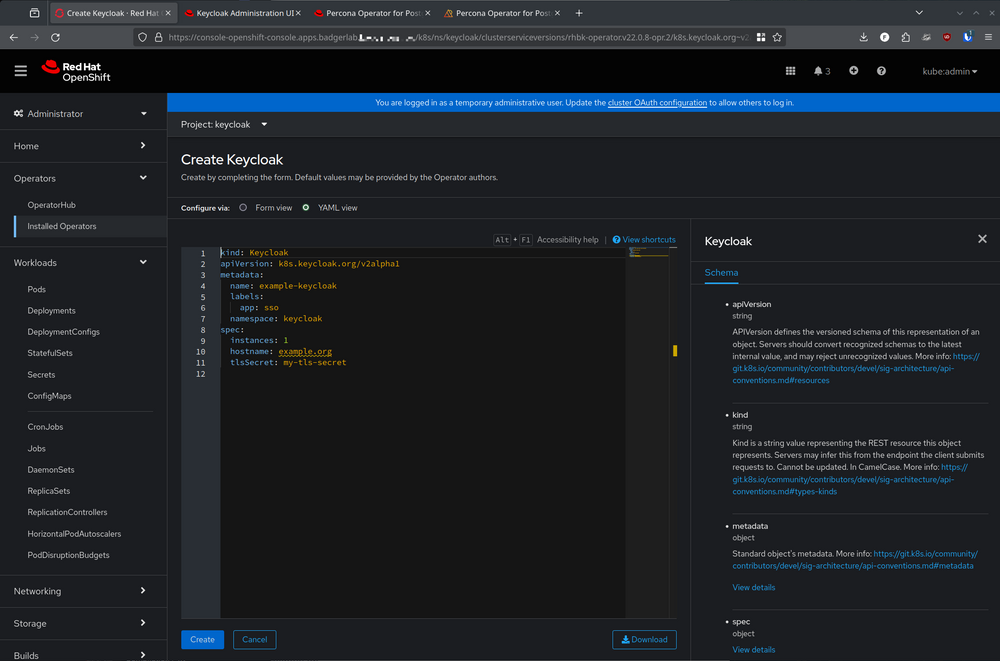The height and width of the screenshot is (661, 1000).
Task: Bookmark this page with the star icon
Action: point(777,37)
